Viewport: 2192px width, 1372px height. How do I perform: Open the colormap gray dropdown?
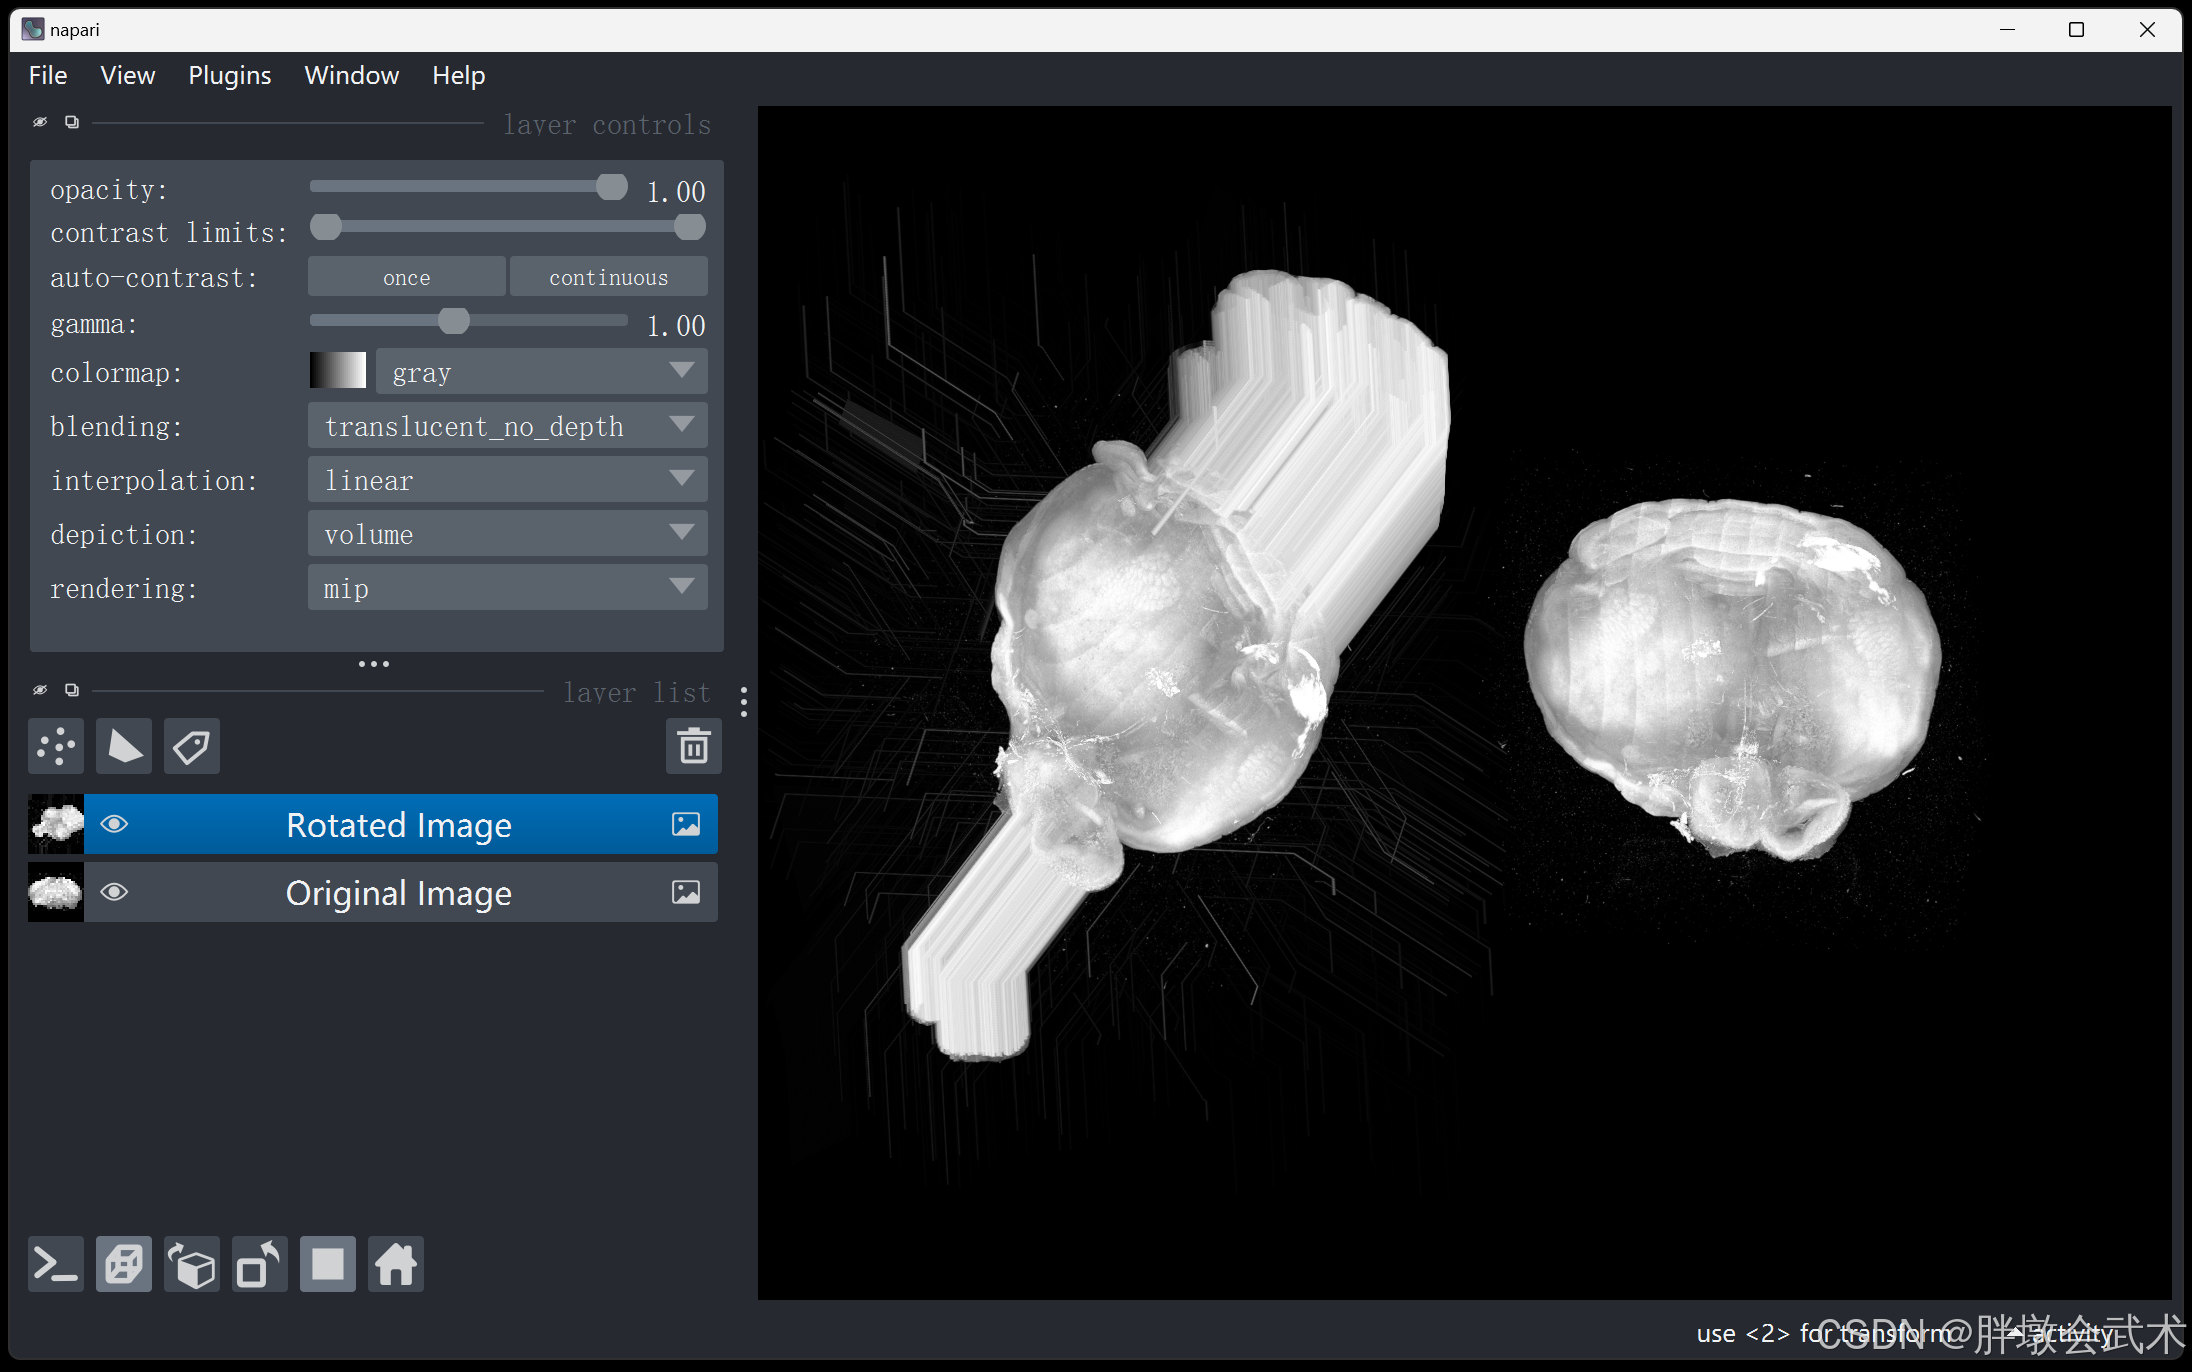[542, 372]
